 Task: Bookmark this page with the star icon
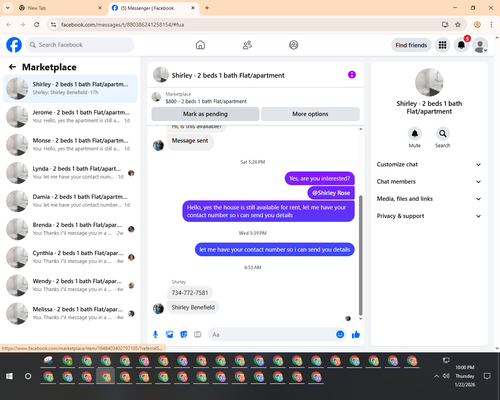[x=458, y=25]
